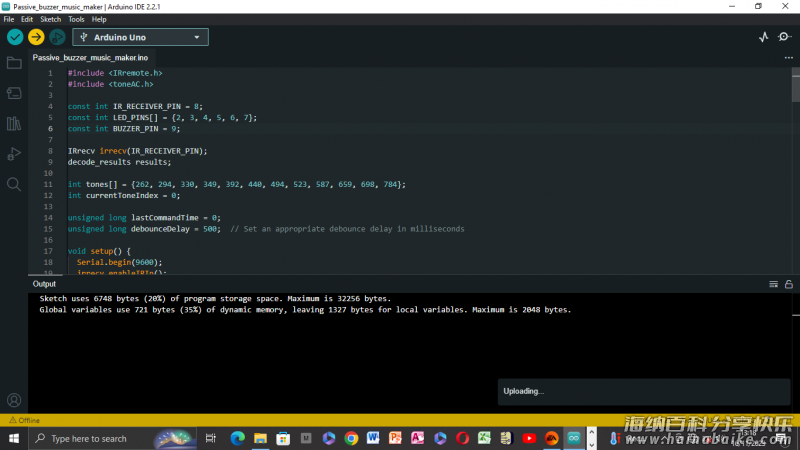Click the 'Sketch uses 6748 bytes' output line
The width and height of the screenshot is (800, 450).
point(215,298)
